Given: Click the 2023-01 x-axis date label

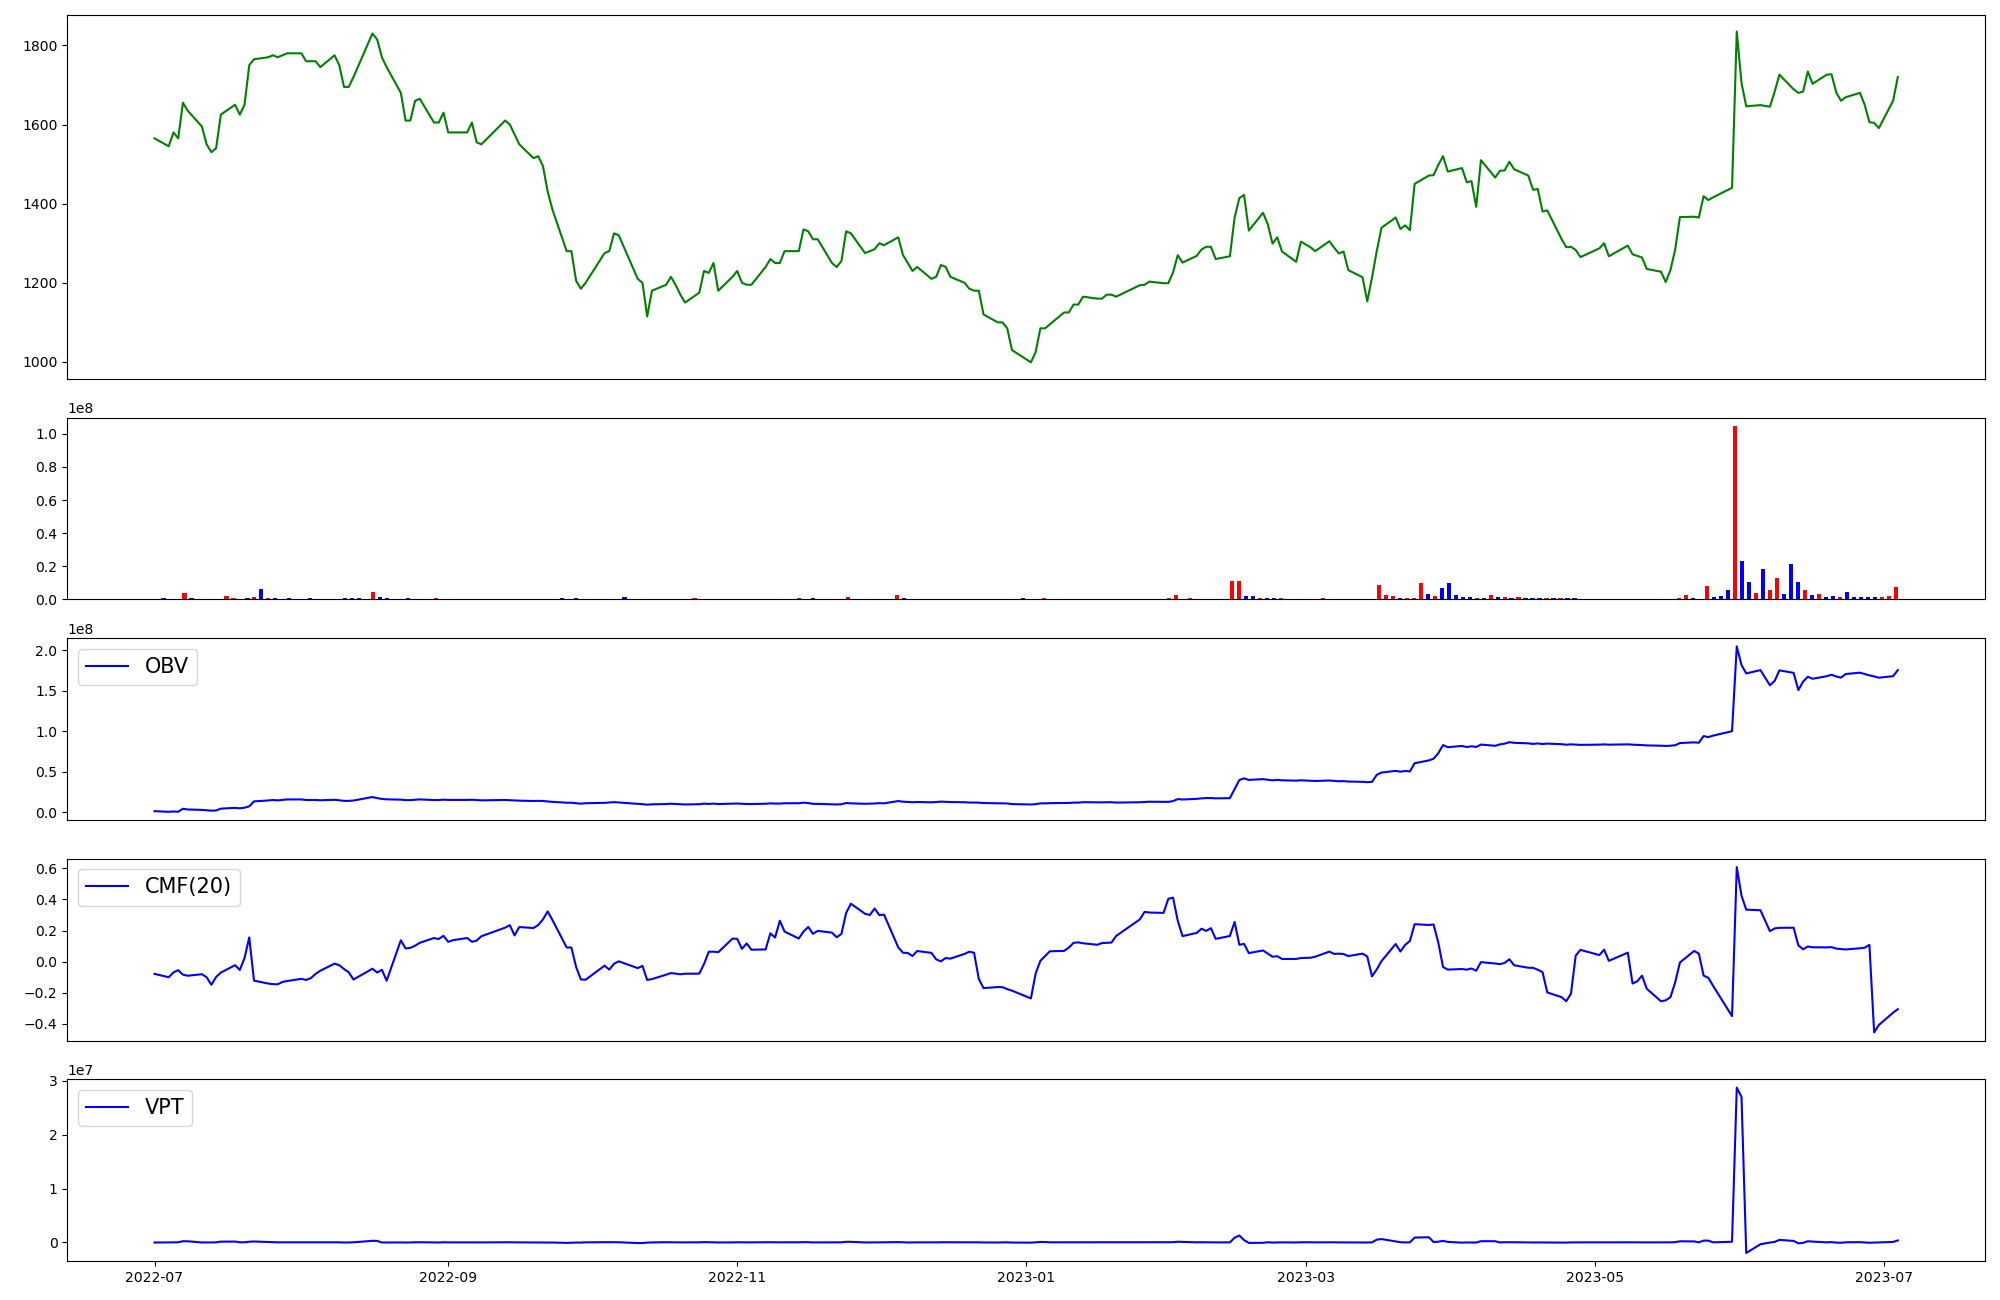Looking at the screenshot, I should click(x=1026, y=1277).
